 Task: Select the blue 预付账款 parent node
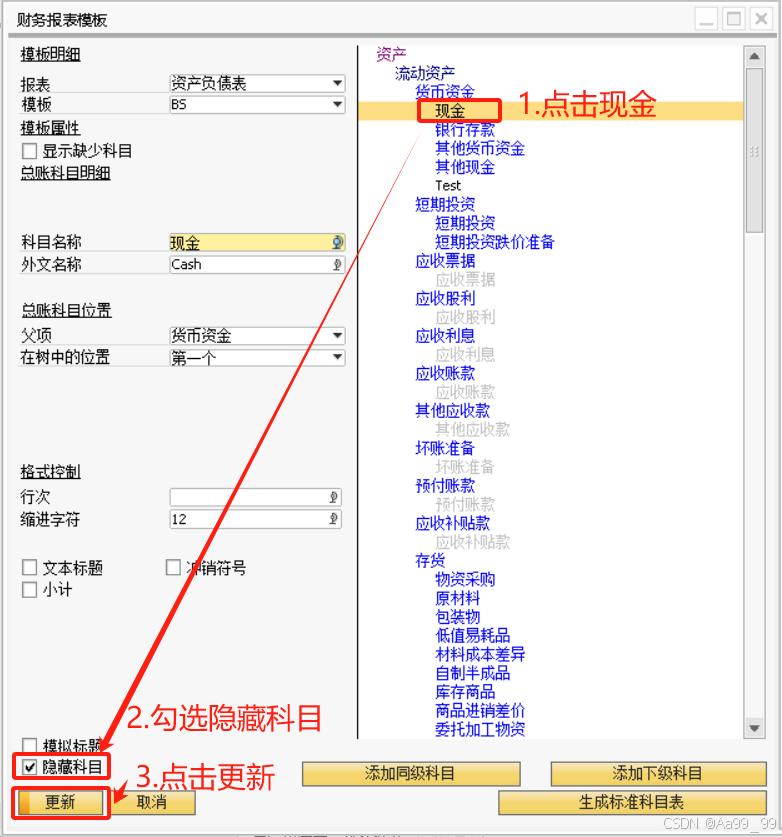click(x=445, y=486)
